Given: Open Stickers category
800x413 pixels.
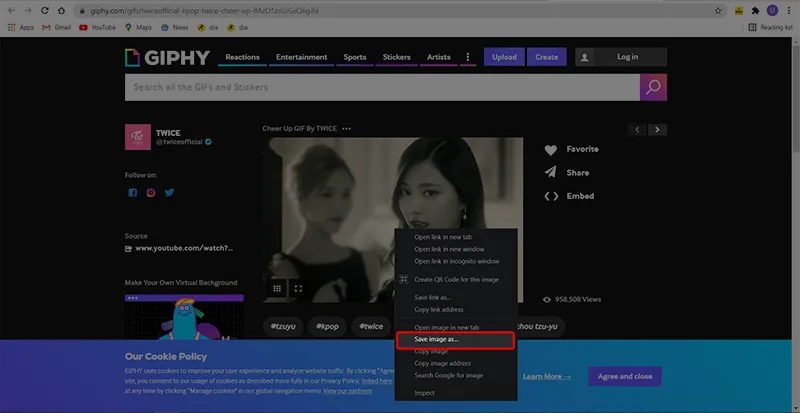Looking at the screenshot, I should click(x=396, y=57).
